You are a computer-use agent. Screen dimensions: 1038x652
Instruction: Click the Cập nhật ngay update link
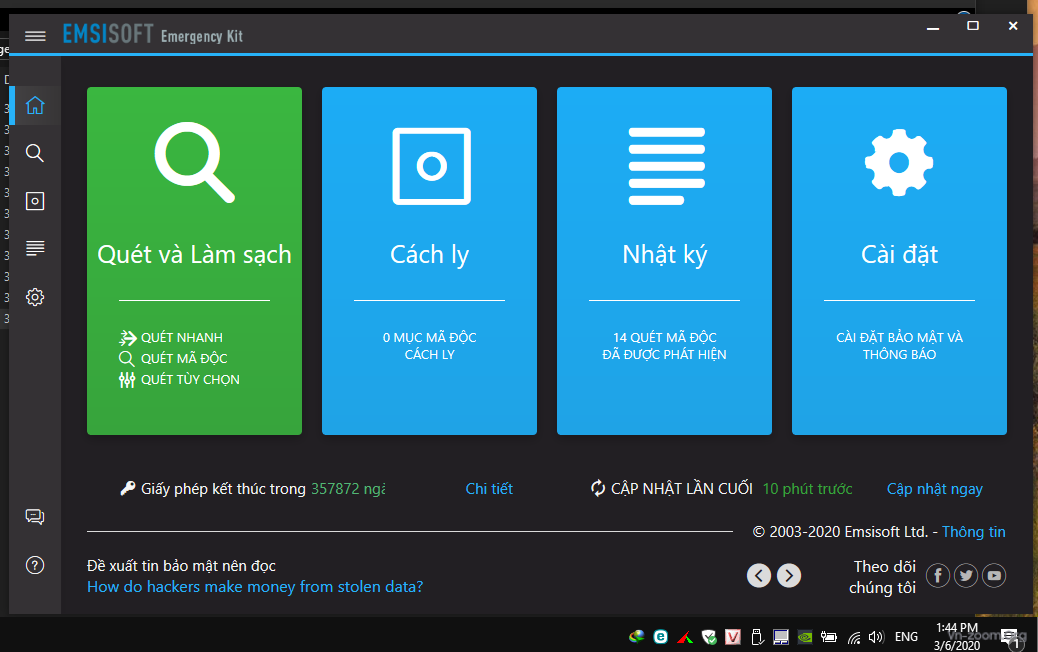(x=934, y=489)
